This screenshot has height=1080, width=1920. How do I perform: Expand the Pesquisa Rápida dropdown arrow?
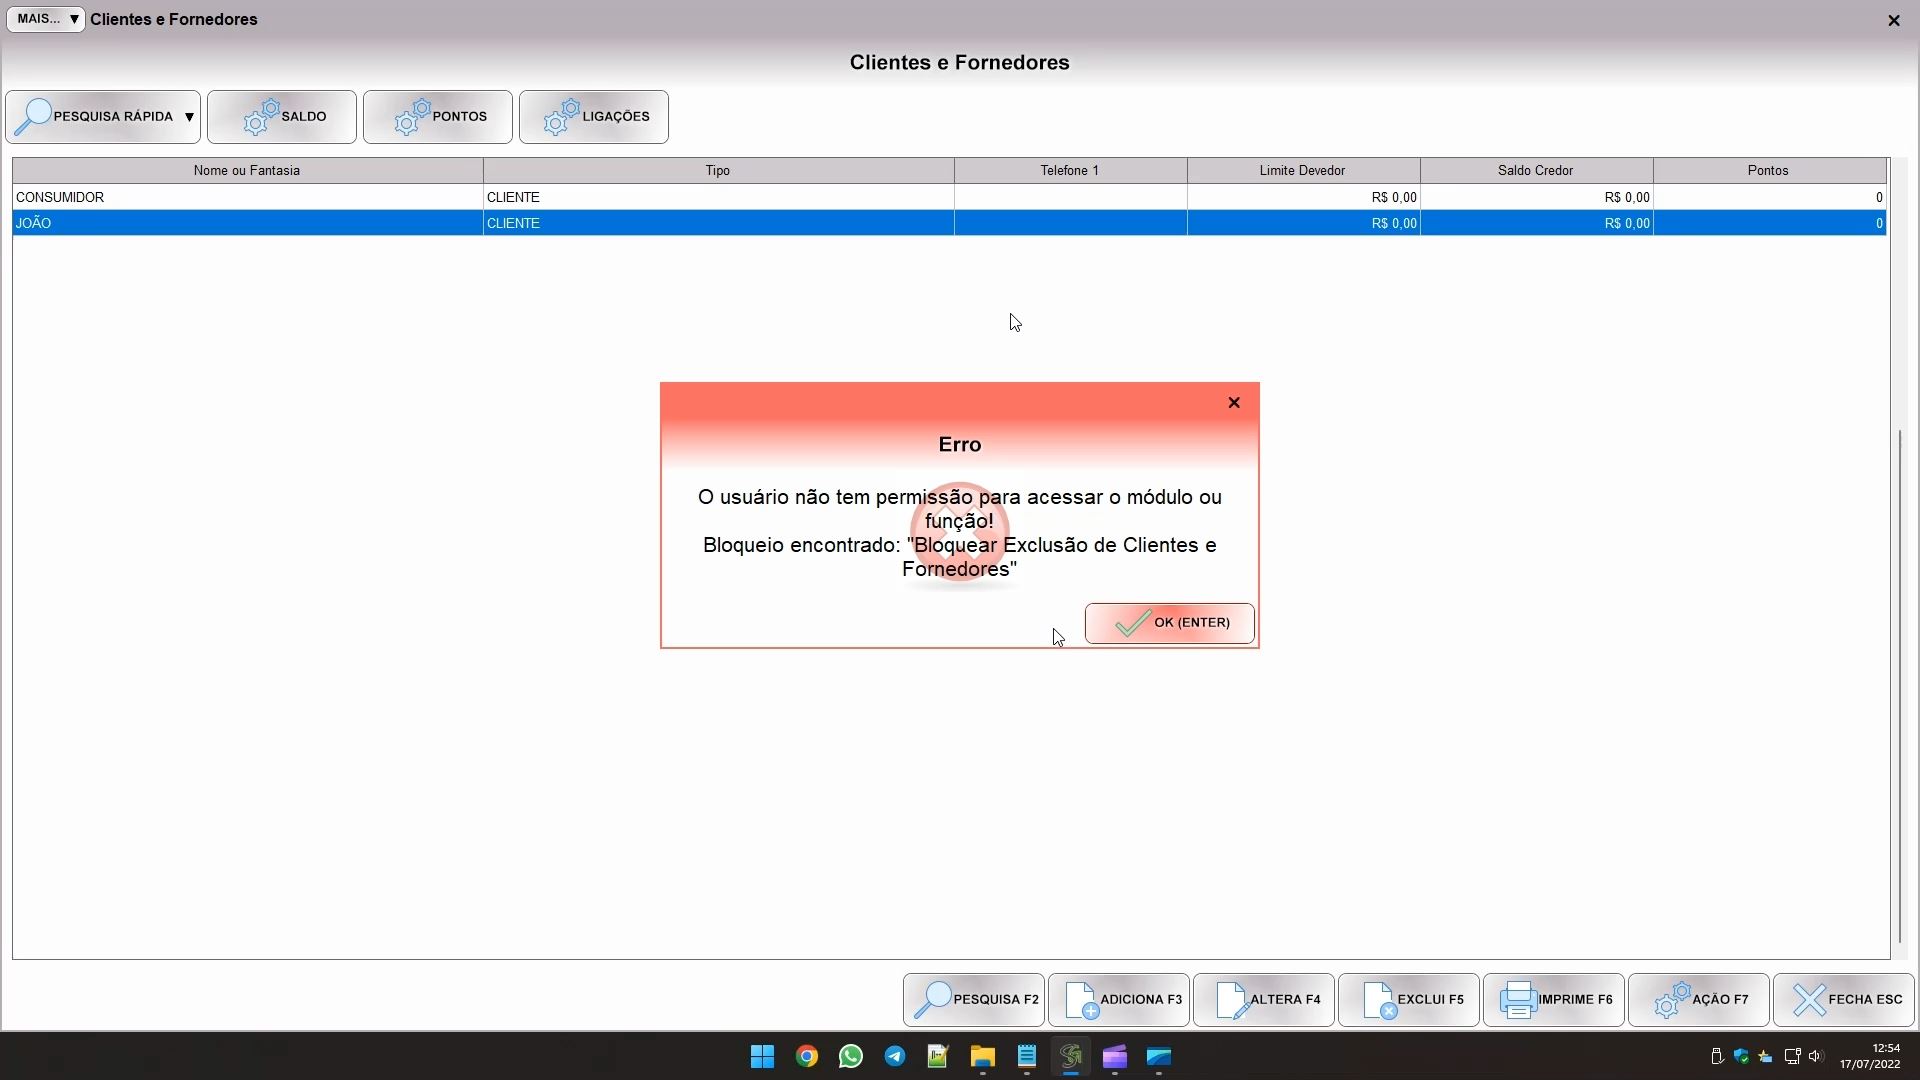[189, 117]
